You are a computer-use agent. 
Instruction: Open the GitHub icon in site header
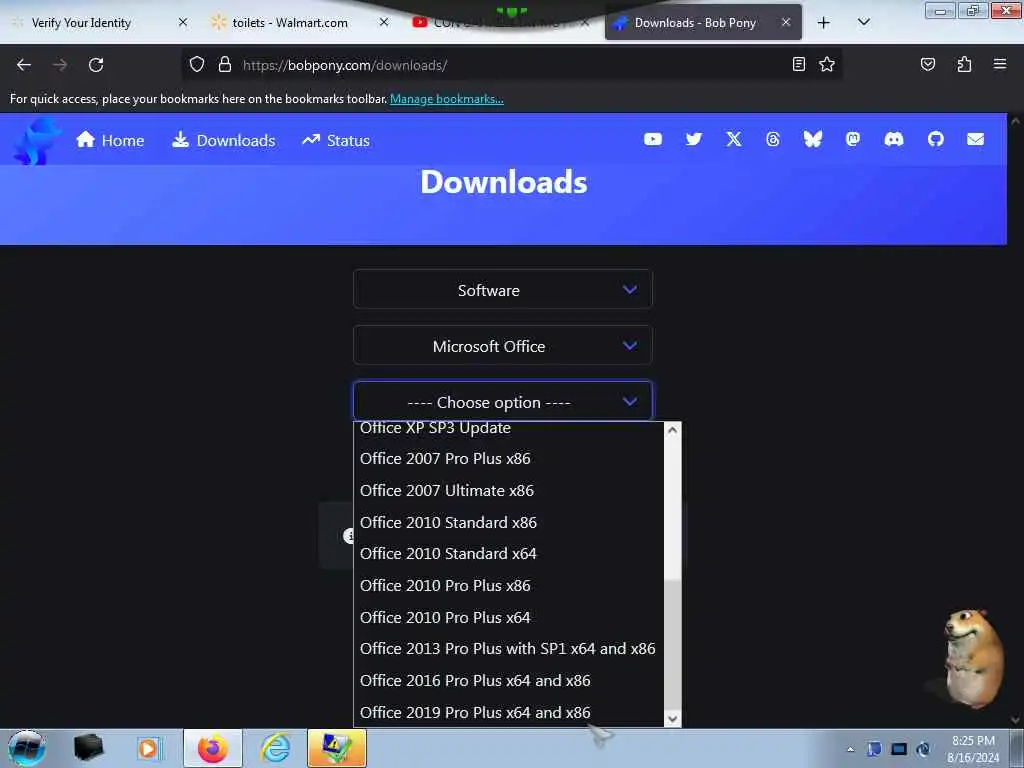(935, 139)
